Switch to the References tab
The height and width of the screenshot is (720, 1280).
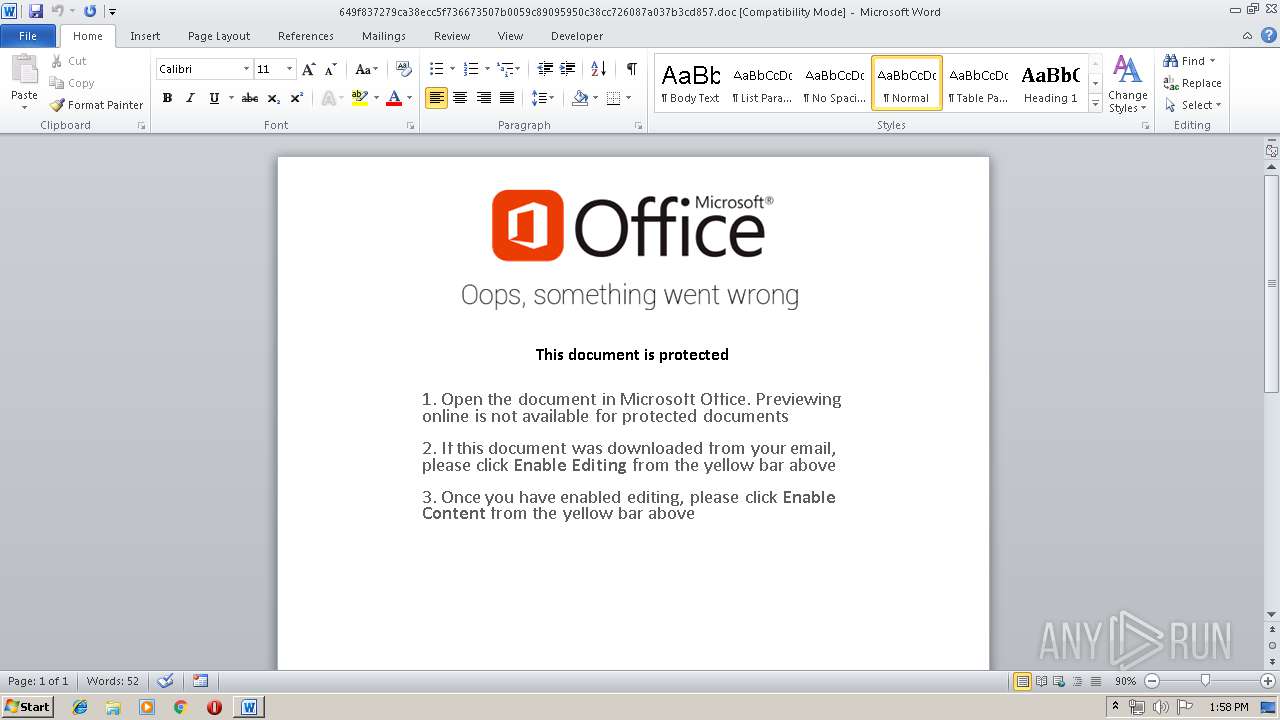coord(306,35)
